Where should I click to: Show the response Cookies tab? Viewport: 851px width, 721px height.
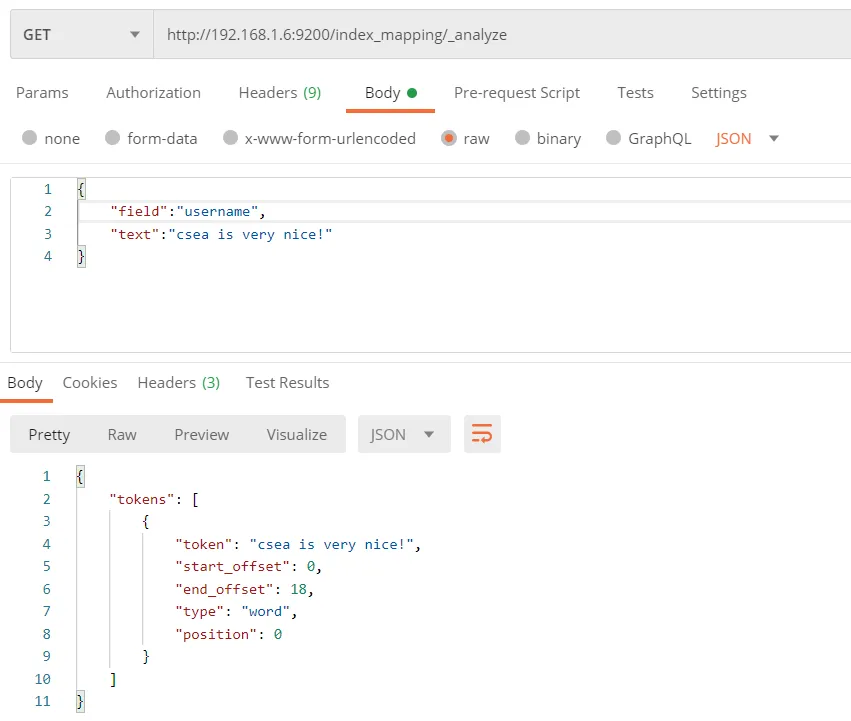[x=89, y=382]
